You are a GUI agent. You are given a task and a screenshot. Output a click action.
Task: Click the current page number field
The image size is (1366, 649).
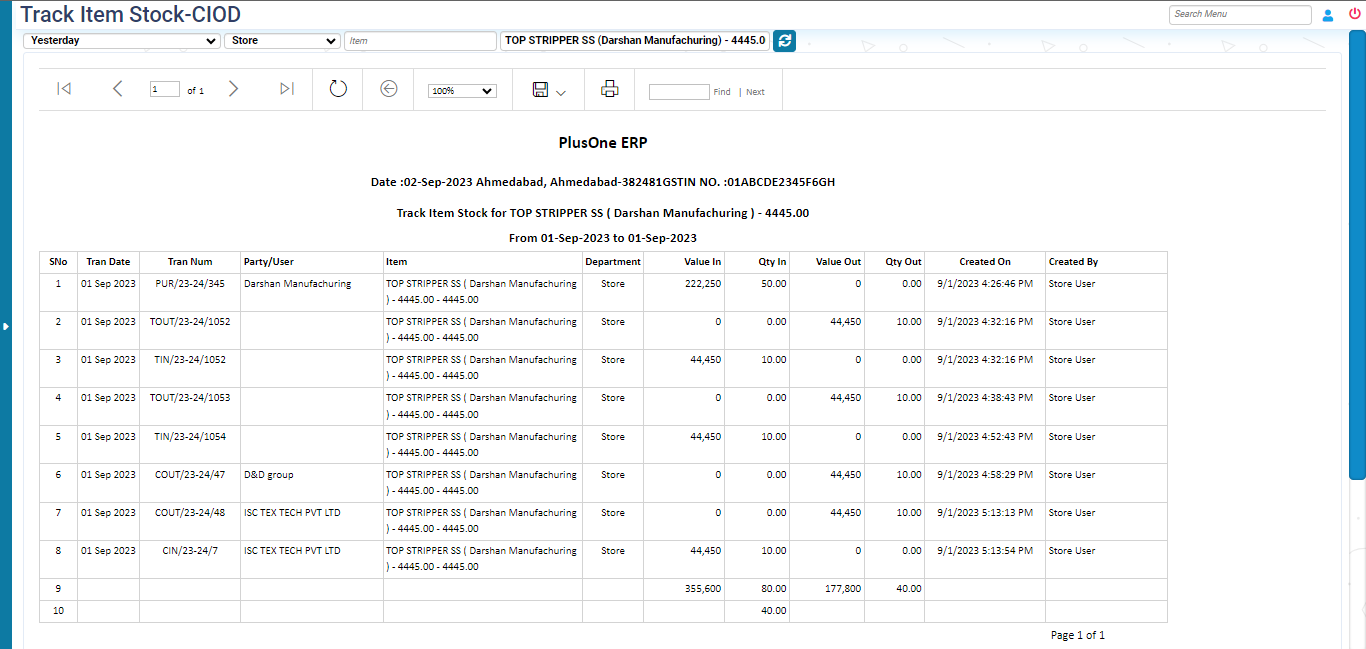point(164,89)
